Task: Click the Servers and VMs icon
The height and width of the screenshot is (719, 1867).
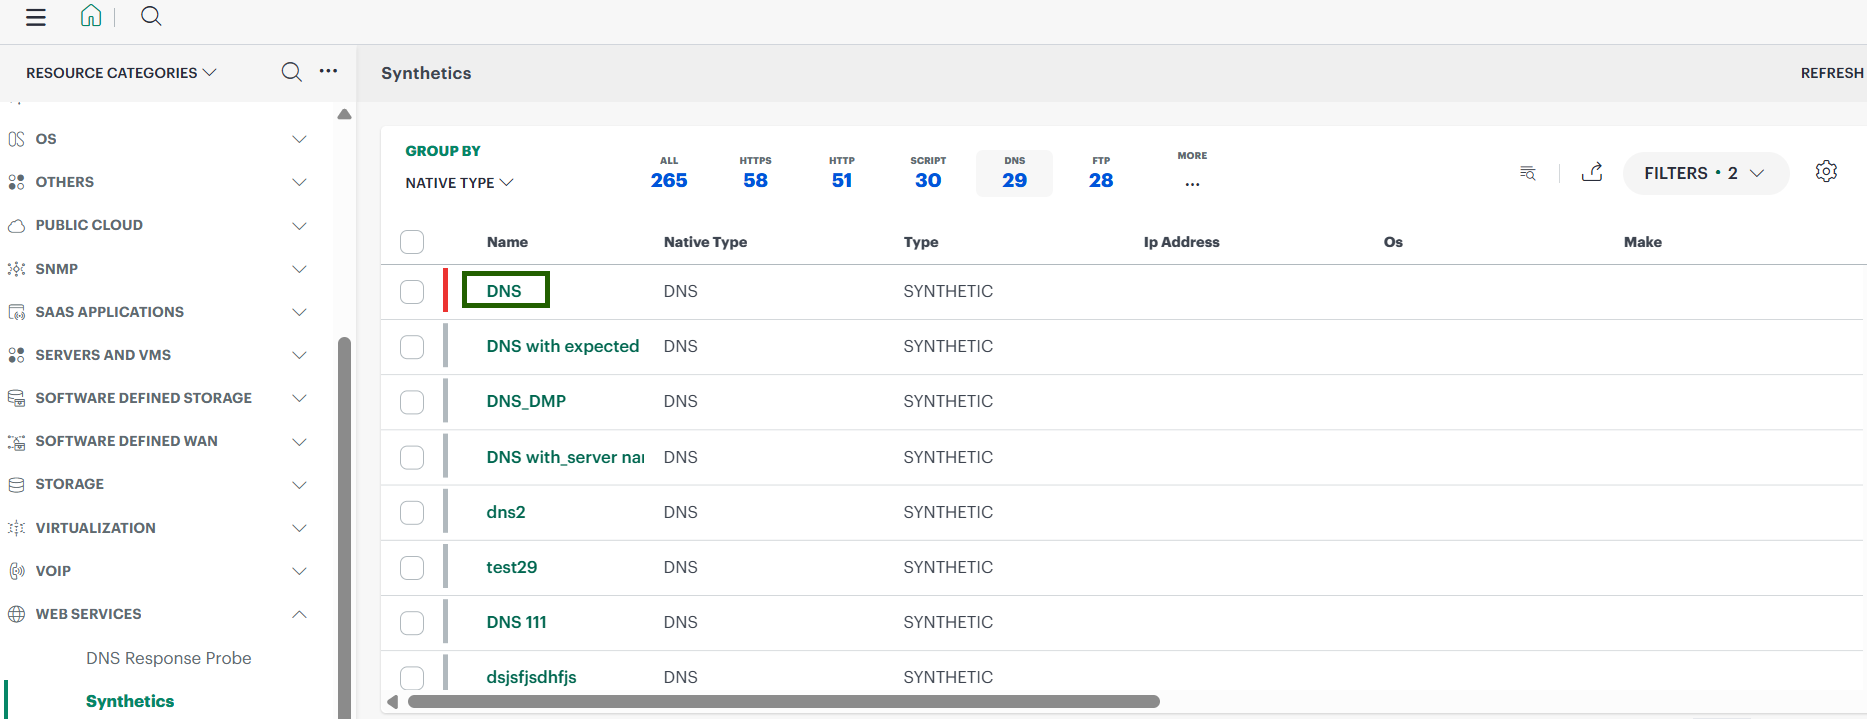Action: (x=16, y=355)
